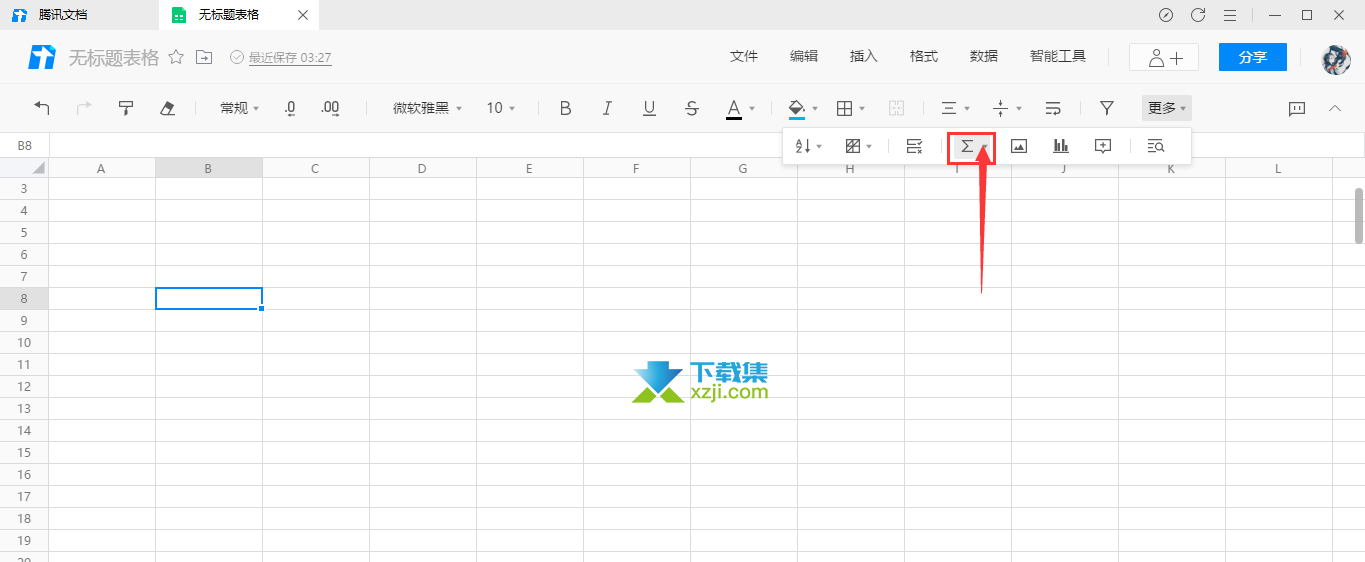Apply cell borders icon
The image size is (1365, 562).
(x=844, y=108)
